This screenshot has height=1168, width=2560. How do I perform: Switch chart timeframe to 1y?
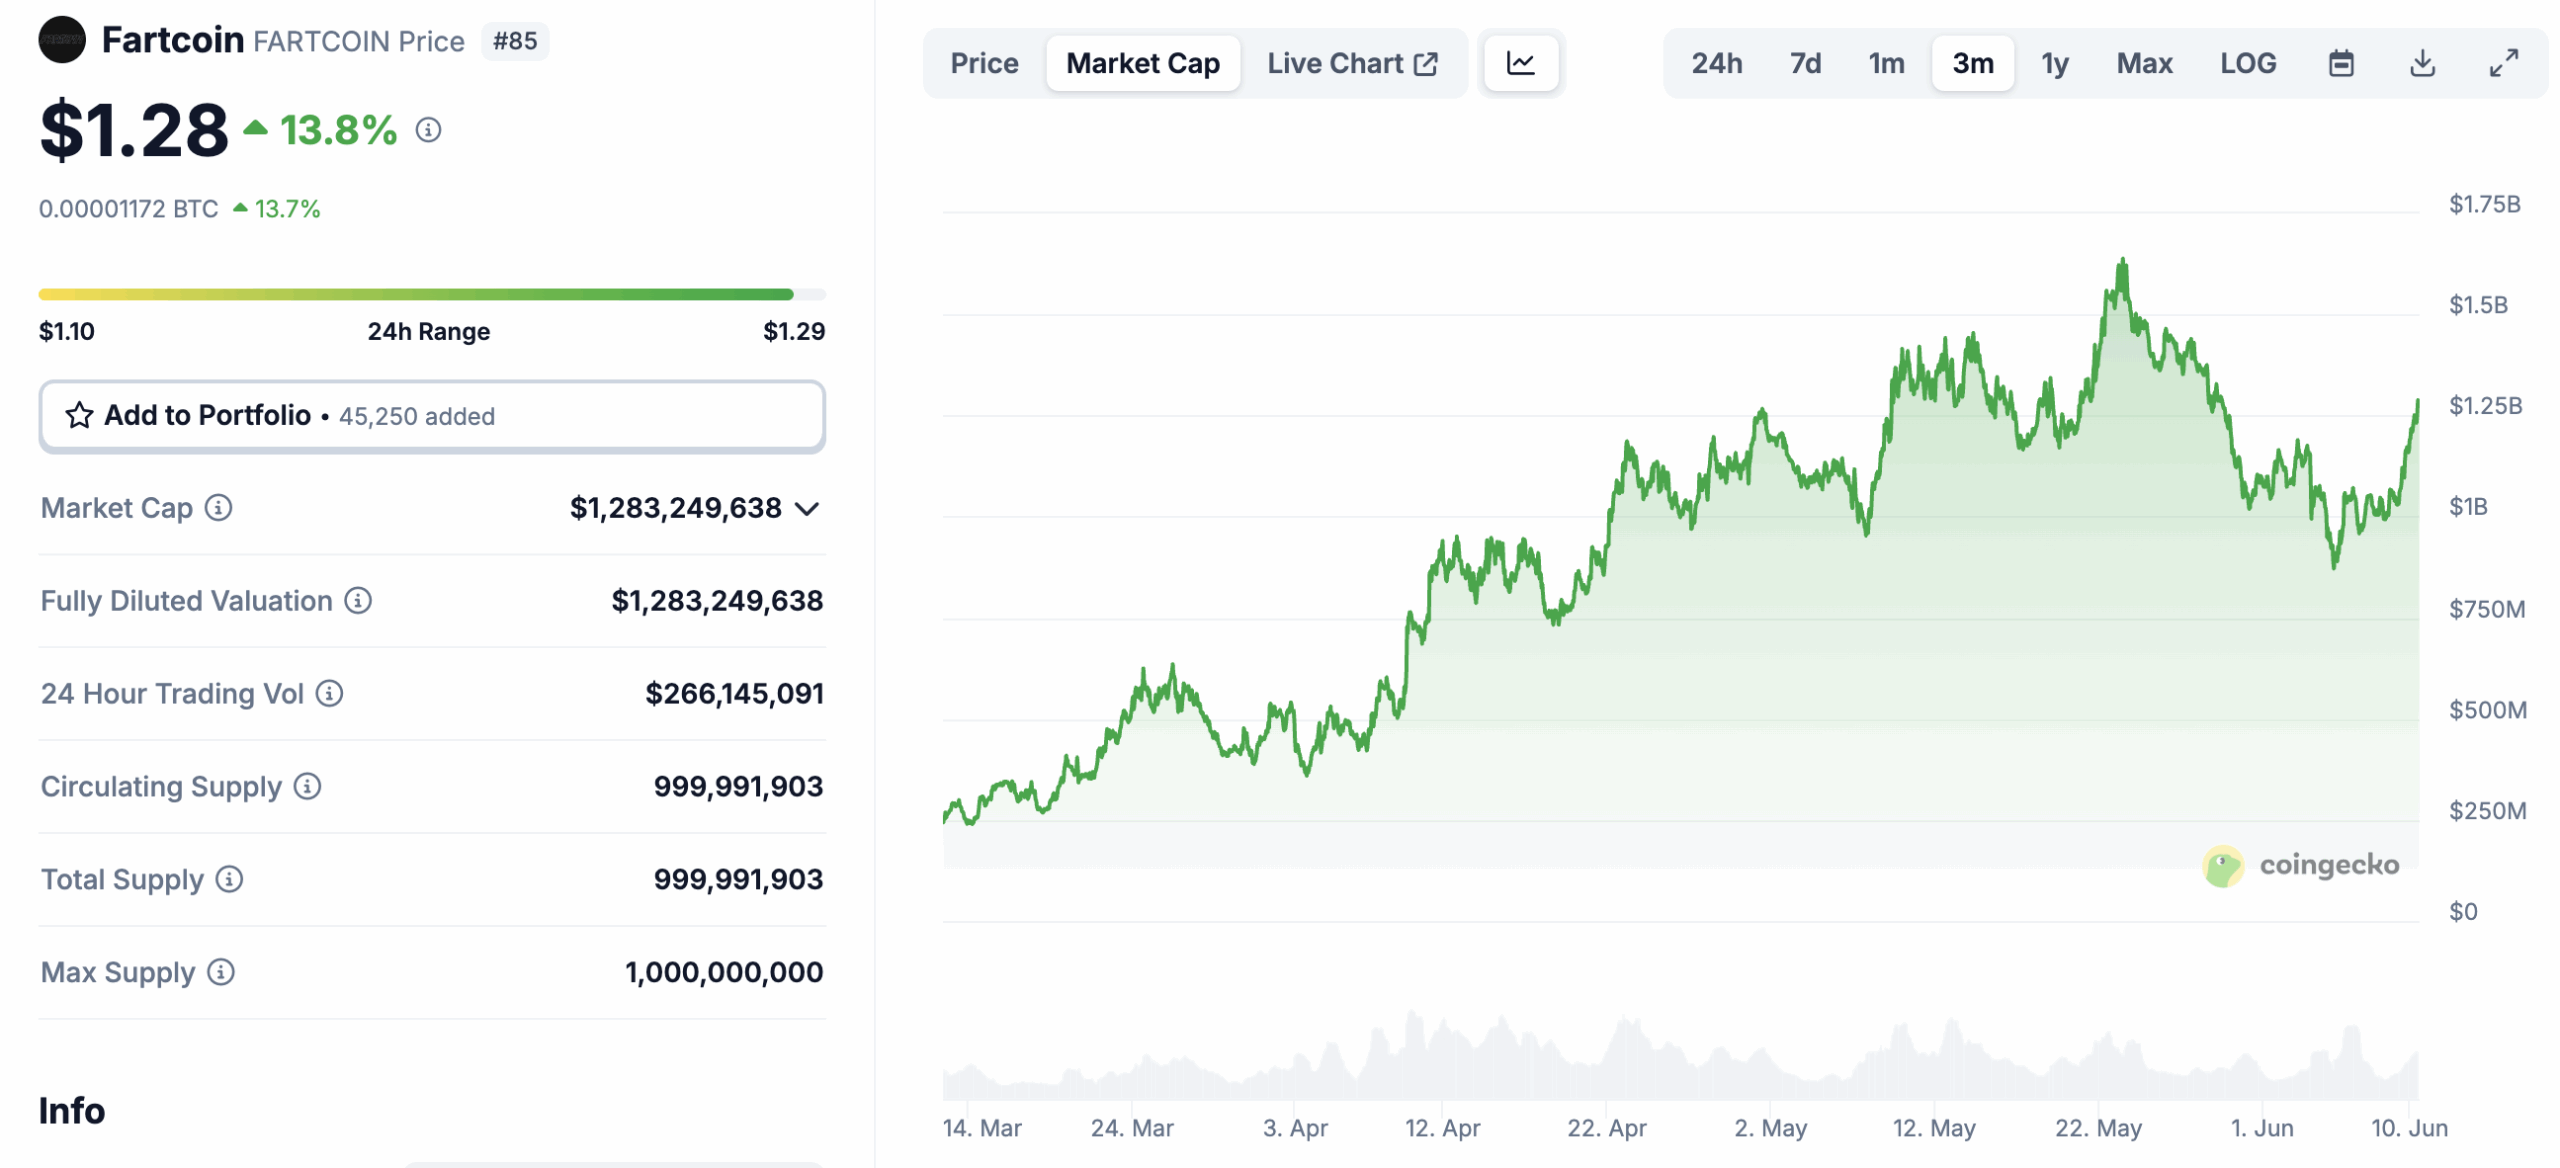tap(2054, 62)
